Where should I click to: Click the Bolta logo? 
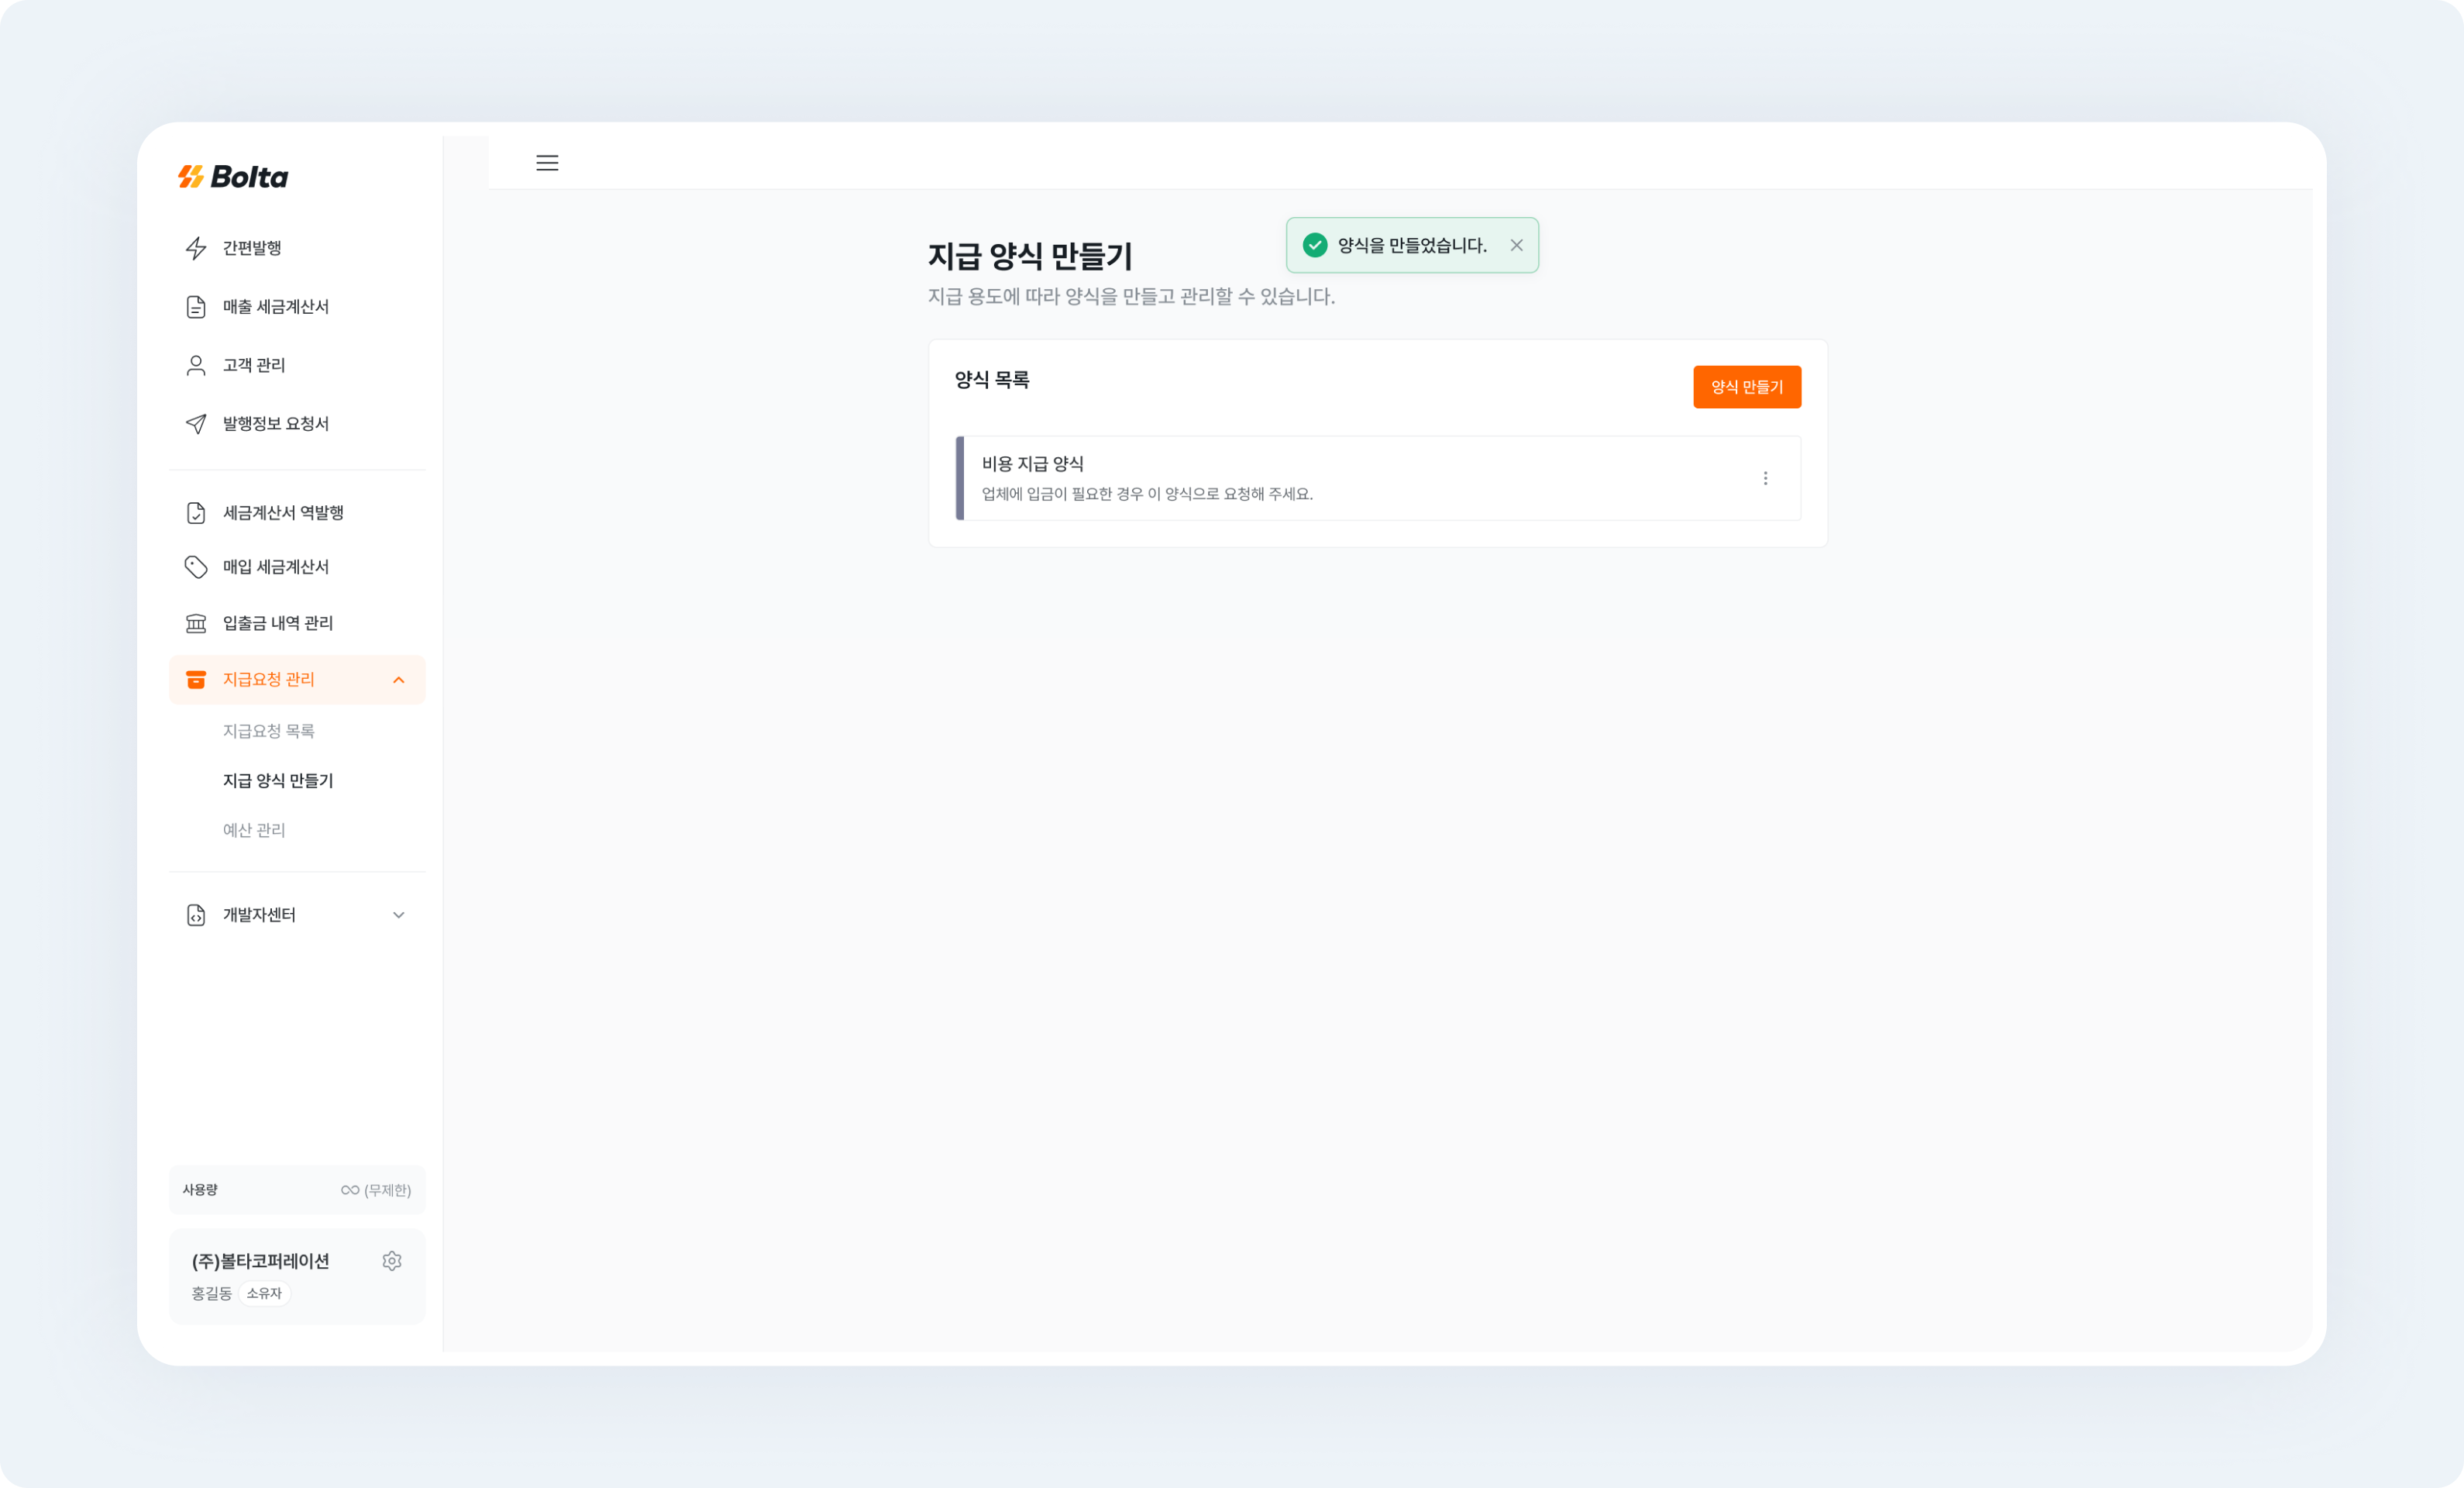click(231, 176)
